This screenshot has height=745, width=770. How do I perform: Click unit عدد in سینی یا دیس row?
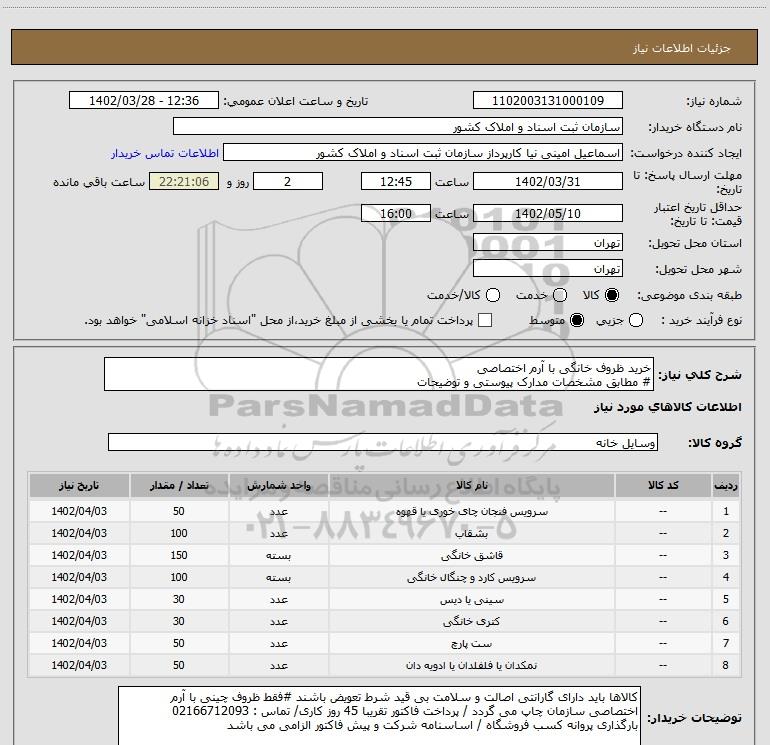[x=278, y=600]
